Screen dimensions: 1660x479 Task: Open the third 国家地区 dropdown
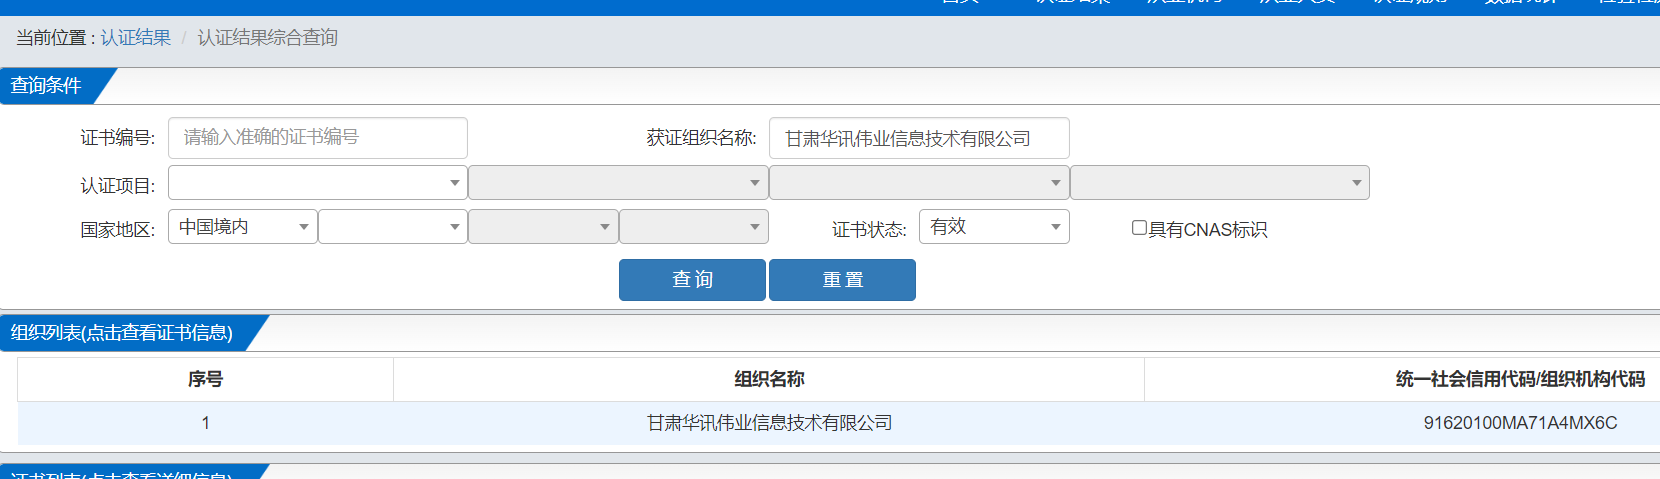(543, 227)
